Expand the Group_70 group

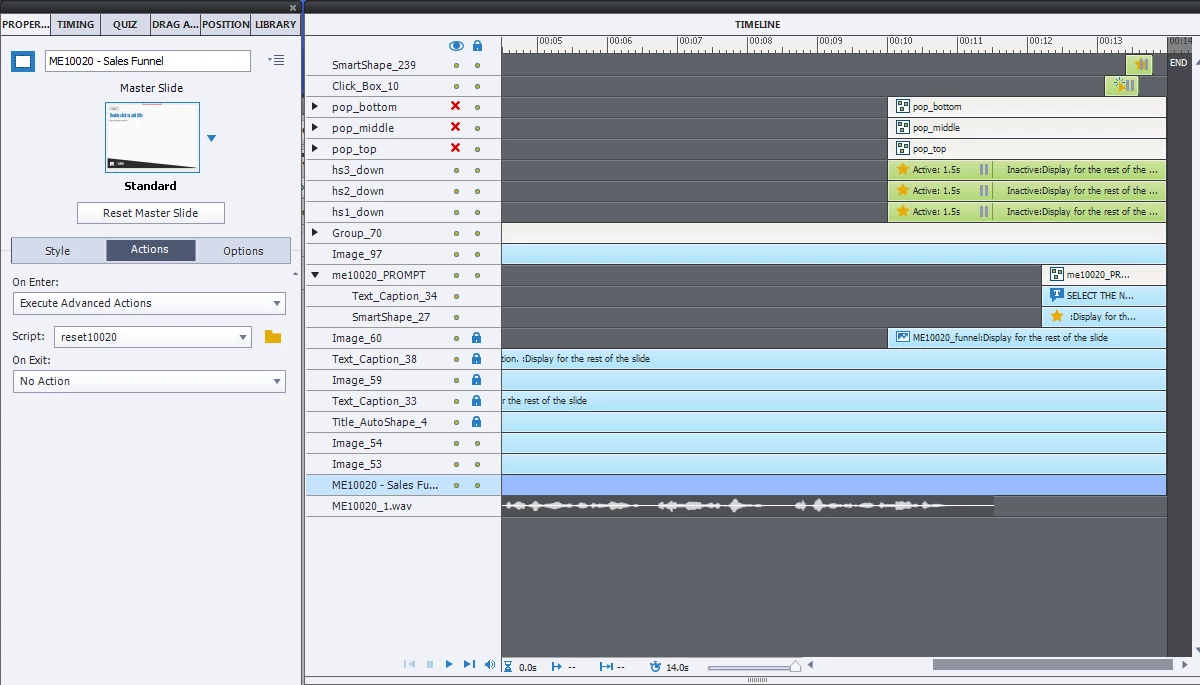tap(315, 233)
